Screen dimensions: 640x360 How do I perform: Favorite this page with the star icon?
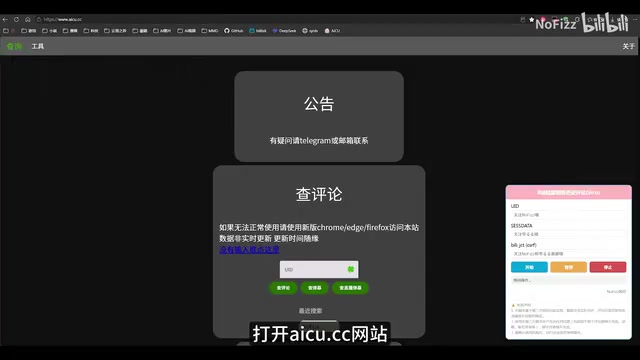[x=531, y=19]
